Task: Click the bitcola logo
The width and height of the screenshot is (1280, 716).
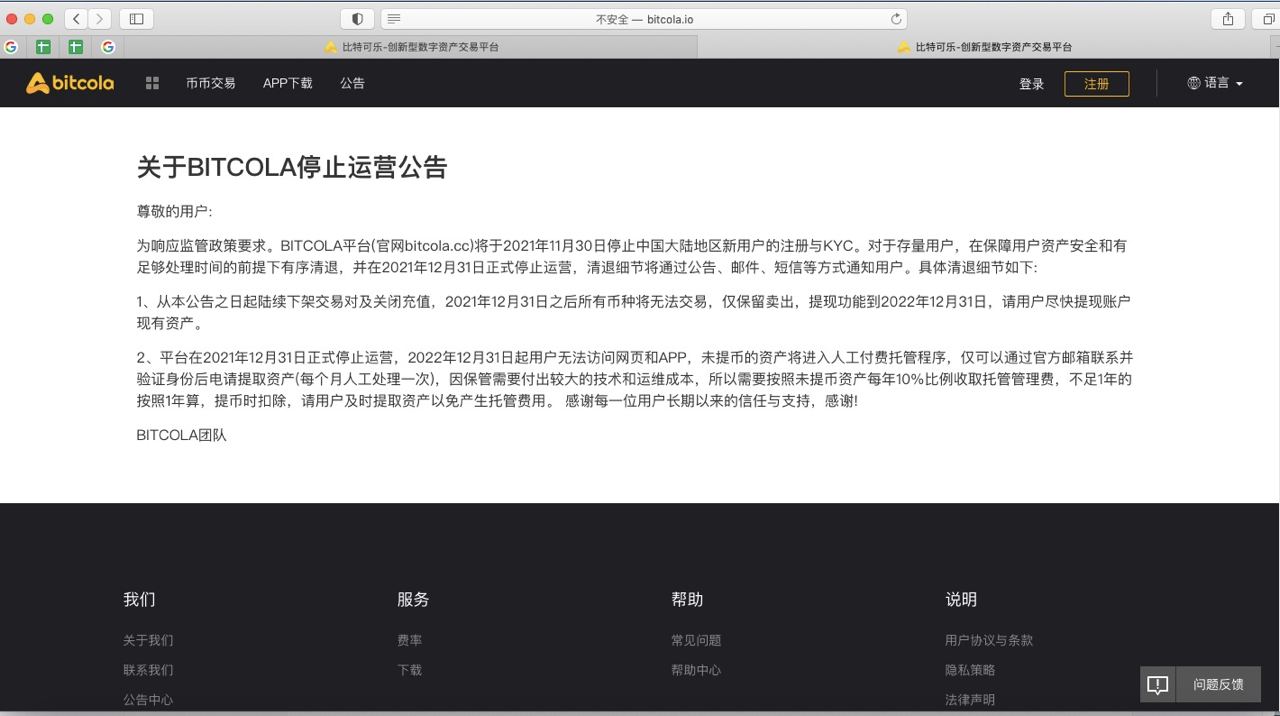Action: [70, 83]
